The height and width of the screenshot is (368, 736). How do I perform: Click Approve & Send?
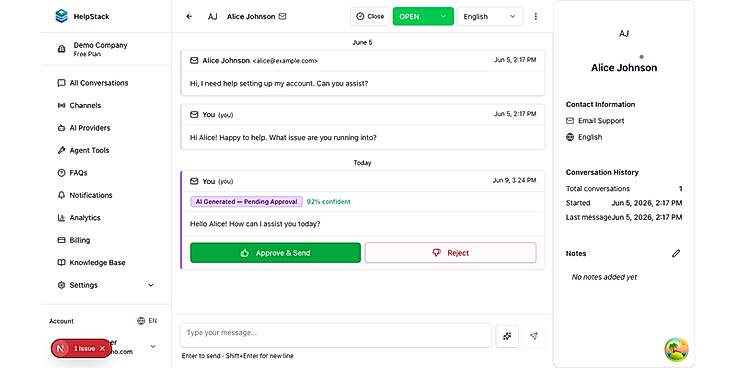[x=276, y=253]
